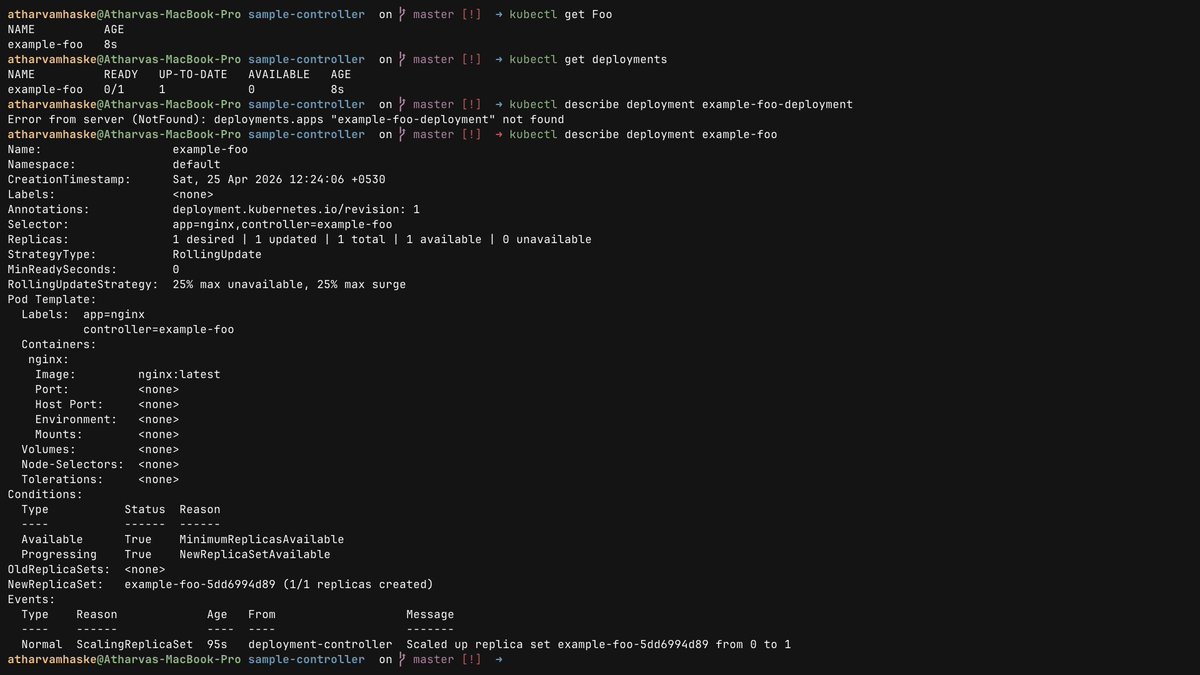Screen dimensions: 1200x675
Task: Click the 'UP-TO-DATE' column header
Action: [193, 75]
